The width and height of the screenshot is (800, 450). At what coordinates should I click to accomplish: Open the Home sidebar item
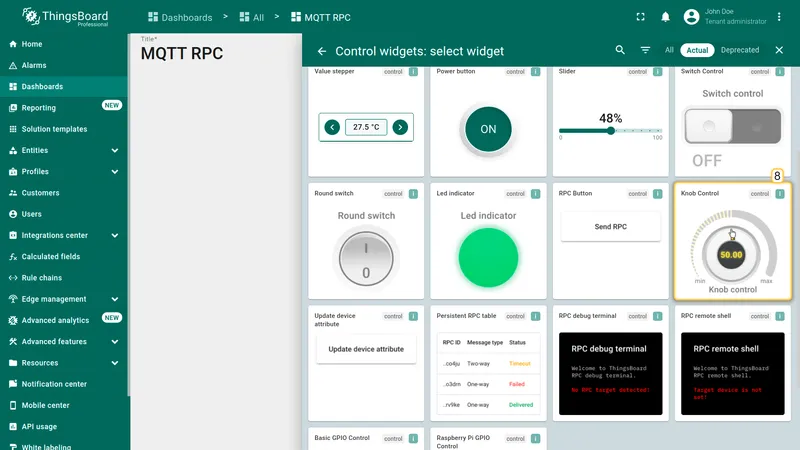tap(64, 44)
